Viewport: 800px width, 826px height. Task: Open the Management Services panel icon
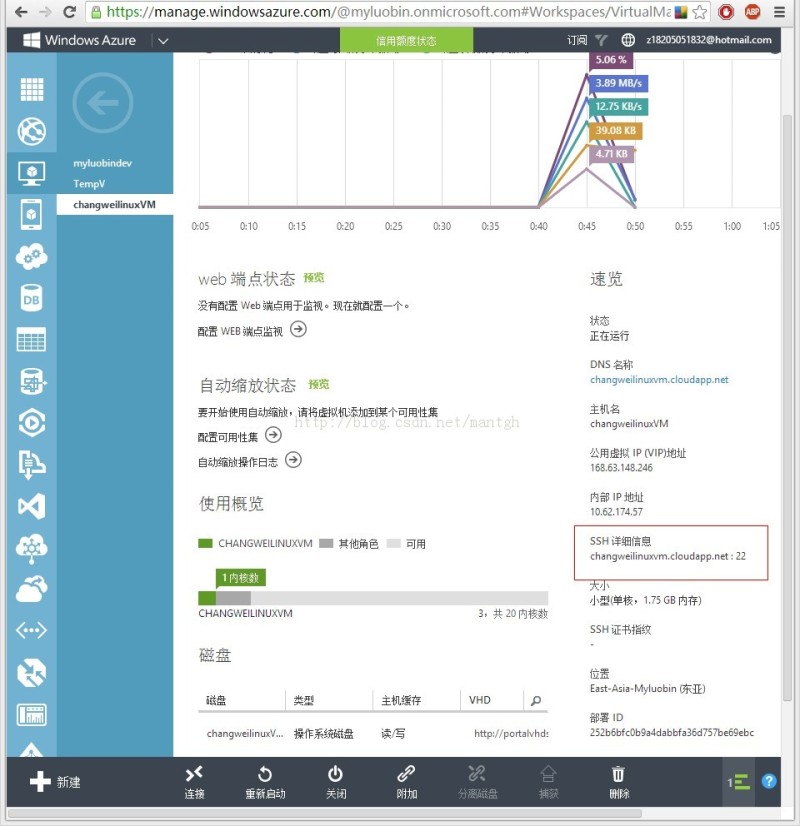coord(32,715)
